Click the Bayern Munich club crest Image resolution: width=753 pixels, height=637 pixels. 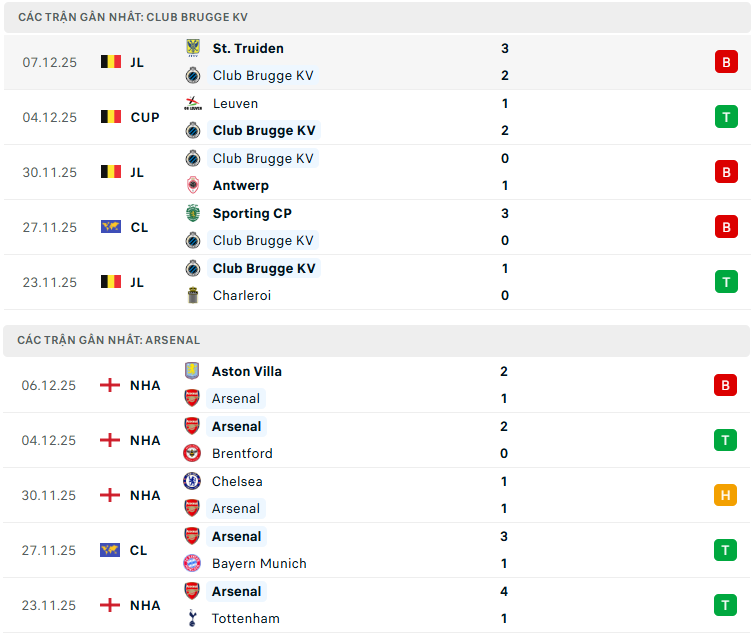point(192,563)
